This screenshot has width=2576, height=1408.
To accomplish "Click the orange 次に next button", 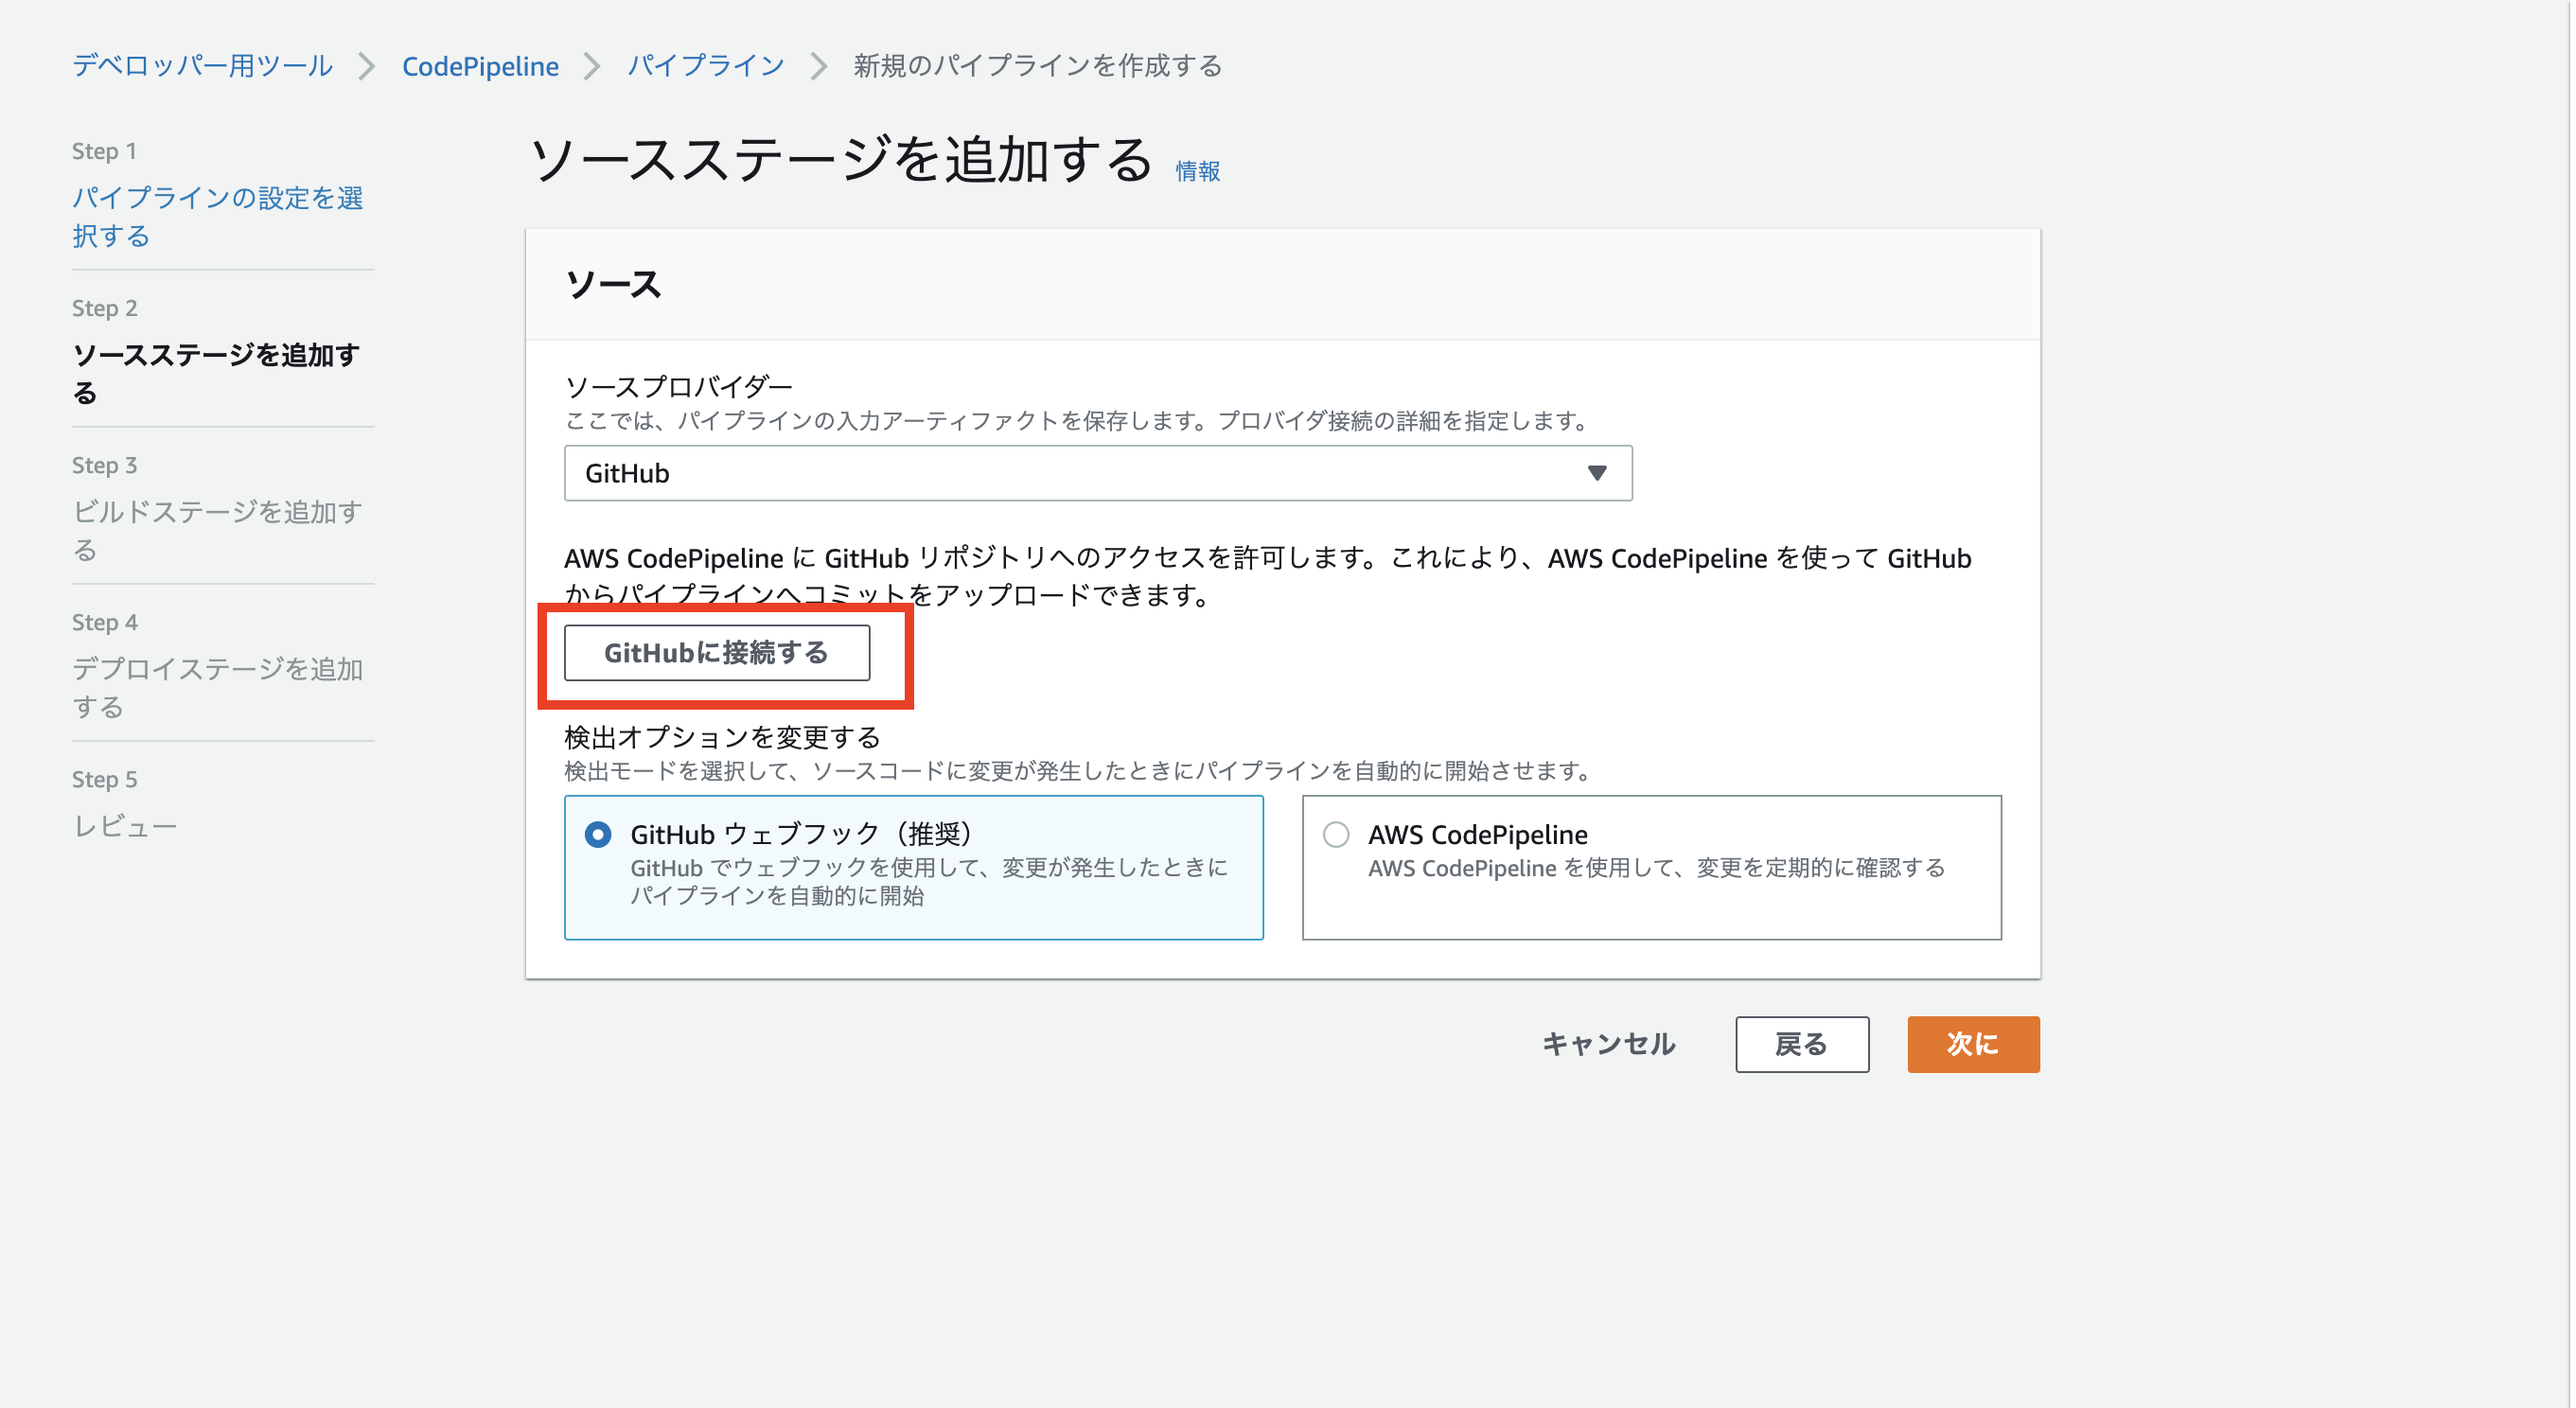I will point(1972,1044).
